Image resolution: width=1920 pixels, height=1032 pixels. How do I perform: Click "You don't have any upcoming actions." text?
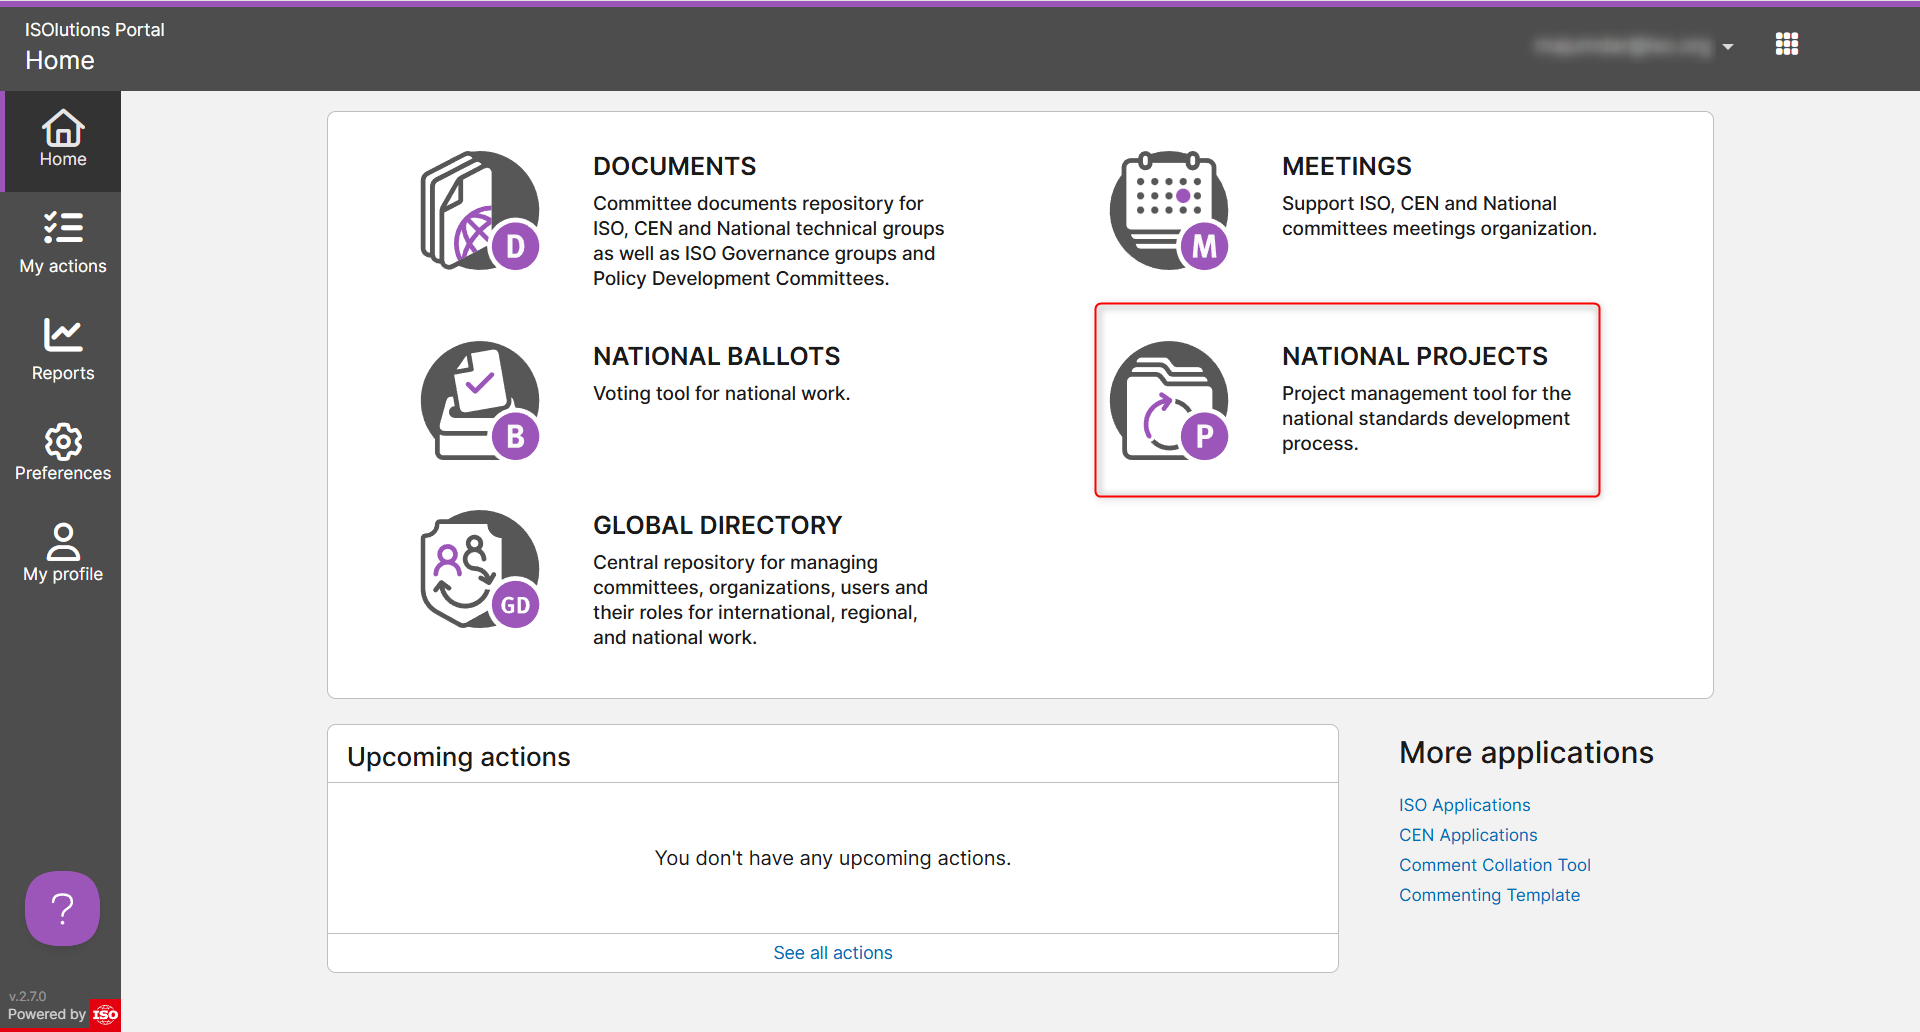[833, 858]
